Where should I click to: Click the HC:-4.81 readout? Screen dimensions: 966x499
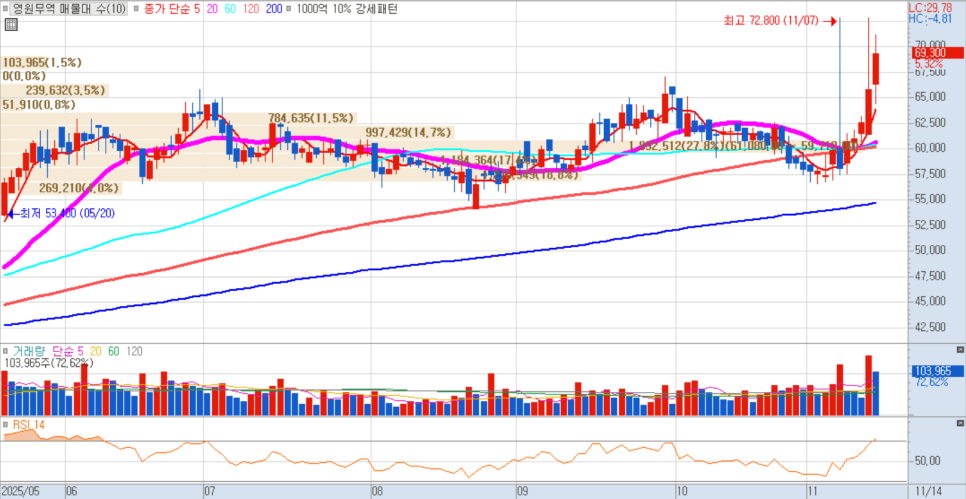pyautogui.click(x=932, y=18)
